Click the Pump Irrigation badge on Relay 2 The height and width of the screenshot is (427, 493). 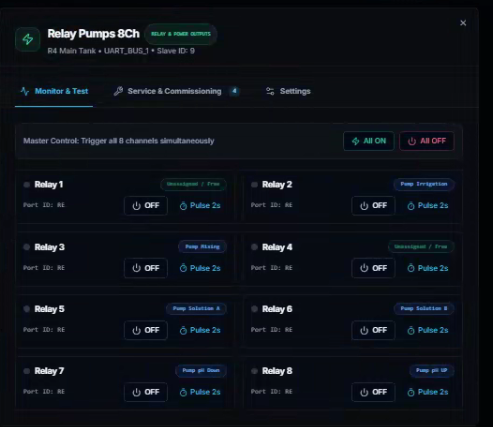(424, 184)
